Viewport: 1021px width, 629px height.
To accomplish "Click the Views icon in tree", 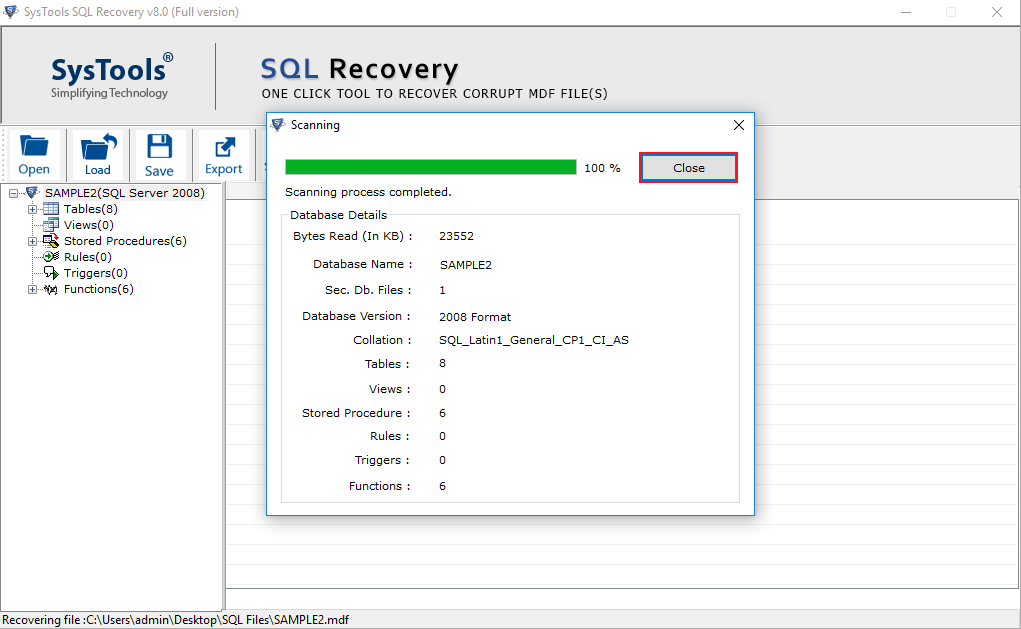I will 51,225.
